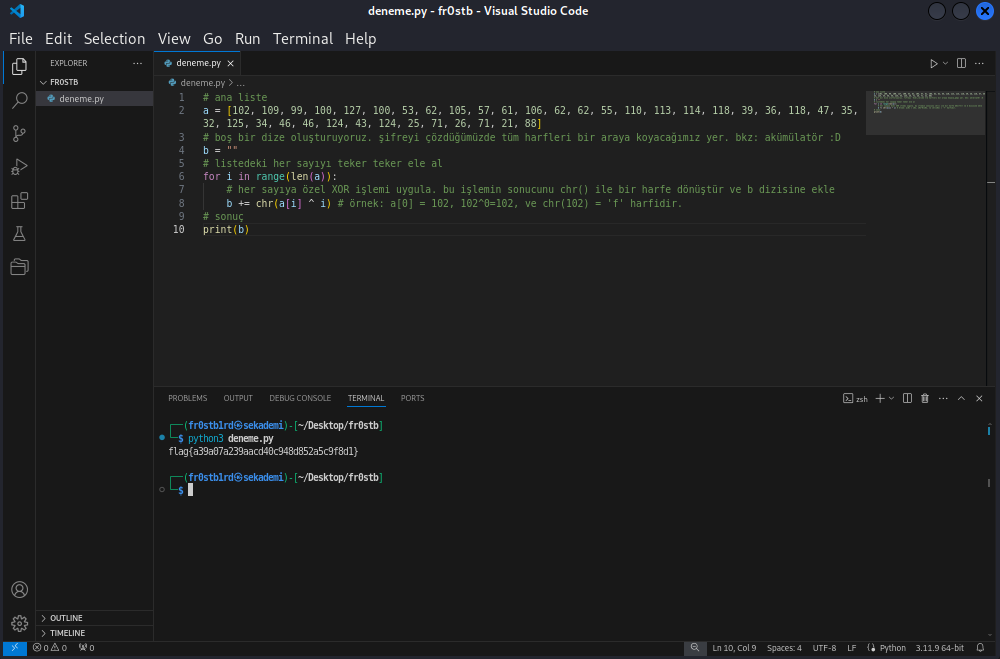Image resolution: width=1000 pixels, height=659 pixels.
Task: Kill the terminal with trash icon
Action: click(925, 398)
